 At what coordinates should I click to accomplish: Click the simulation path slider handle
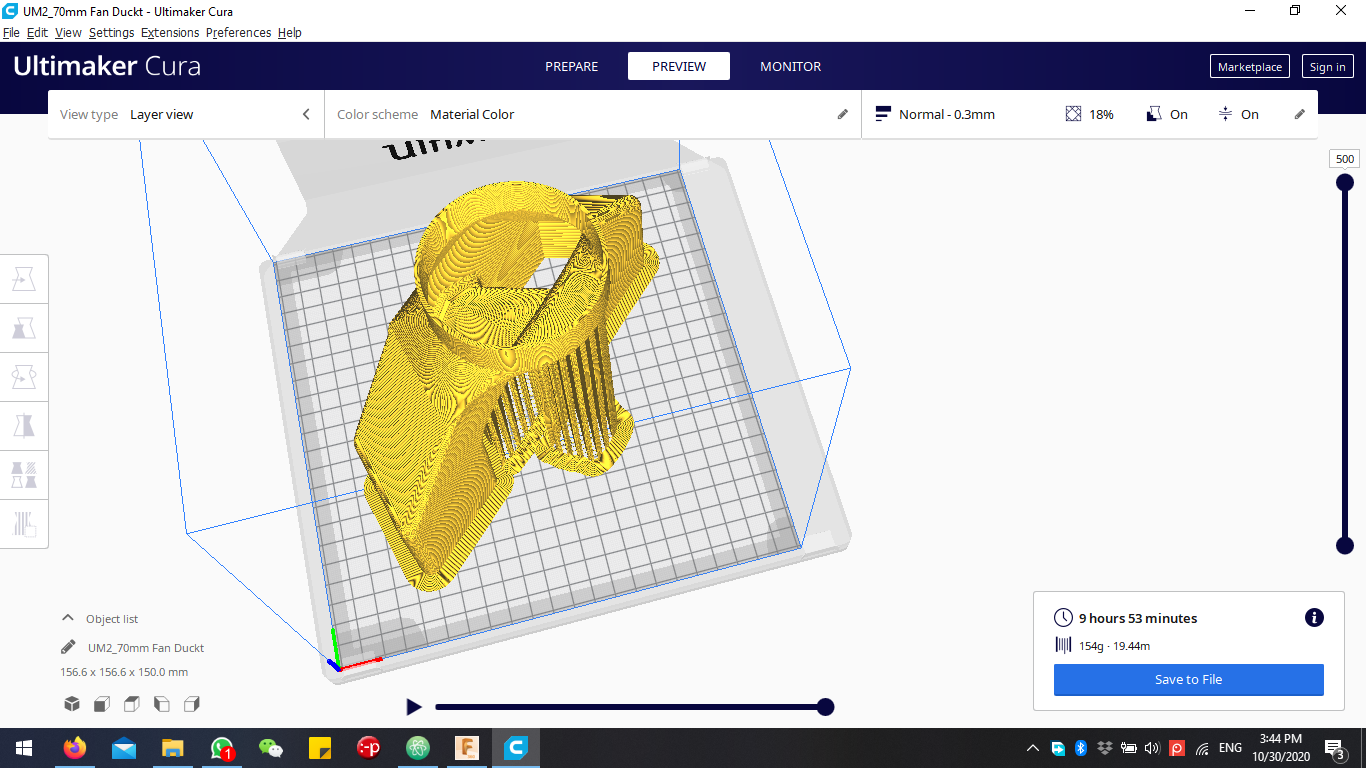click(x=825, y=707)
